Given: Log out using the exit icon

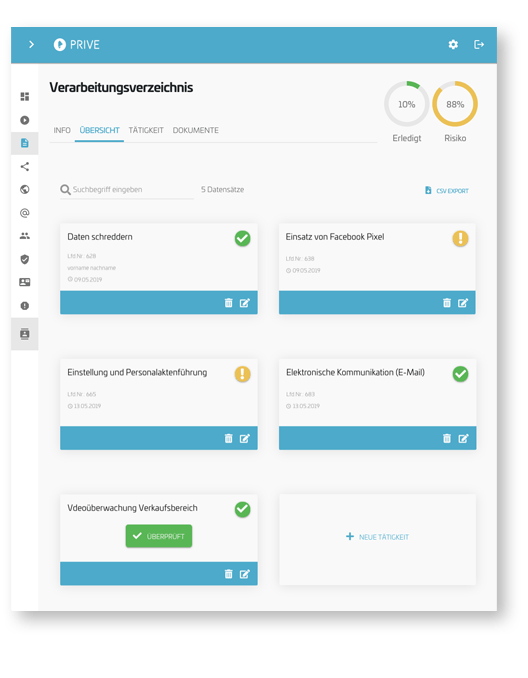Looking at the screenshot, I should click(479, 45).
